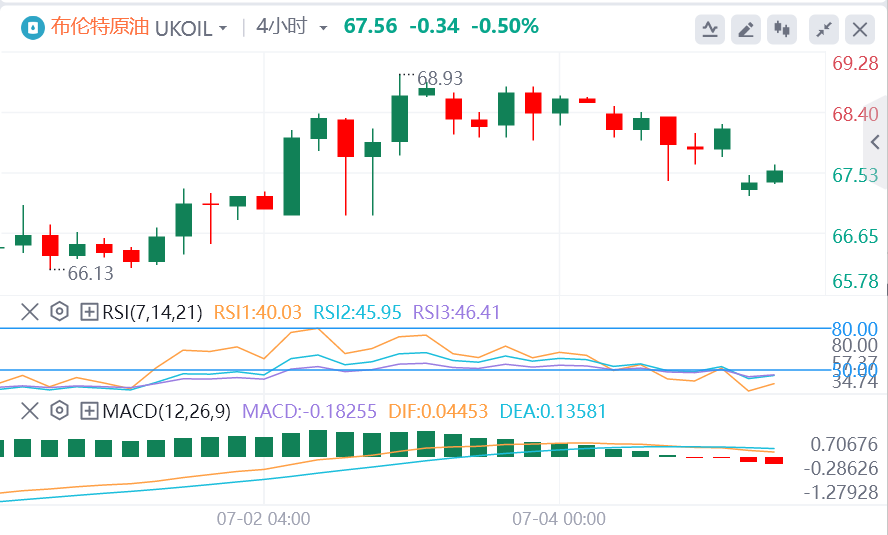This screenshot has height=535, width=888.
Task: Remove the MACD indicator panel
Action: click(29, 410)
